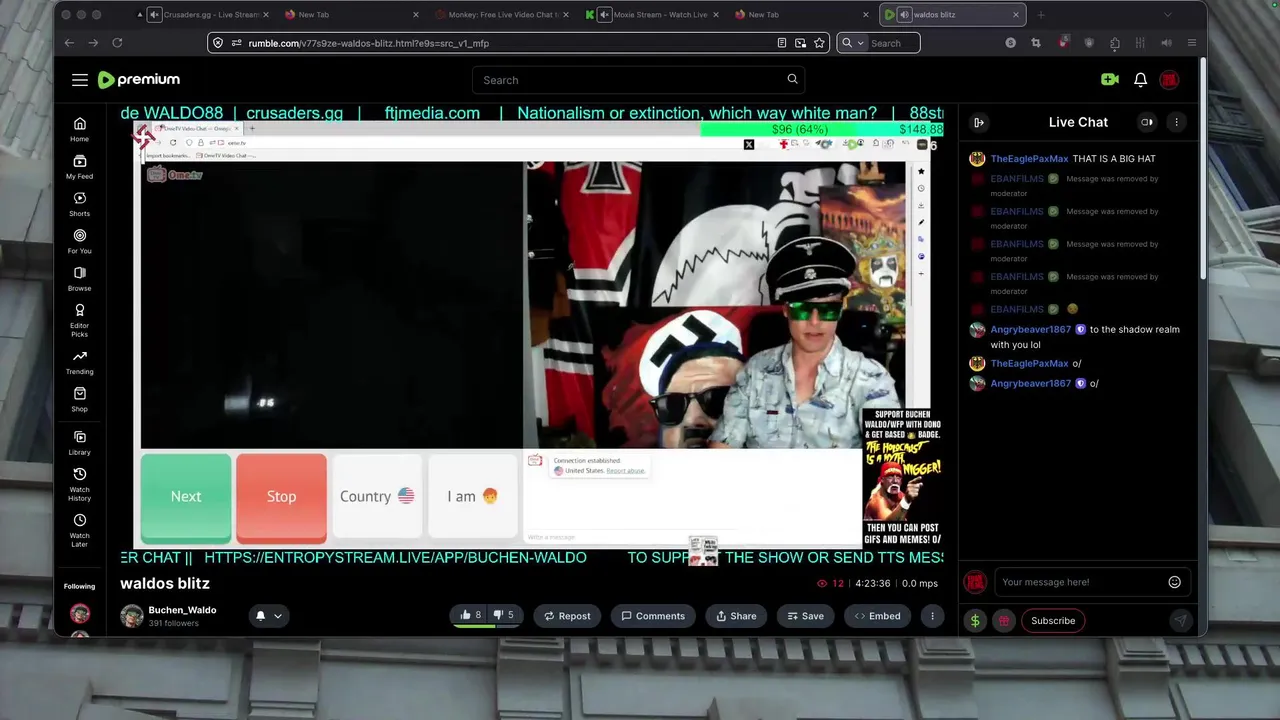1280x720 pixels.
Task: Toggle picture-in-picture from the address bar
Action: pos(800,43)
